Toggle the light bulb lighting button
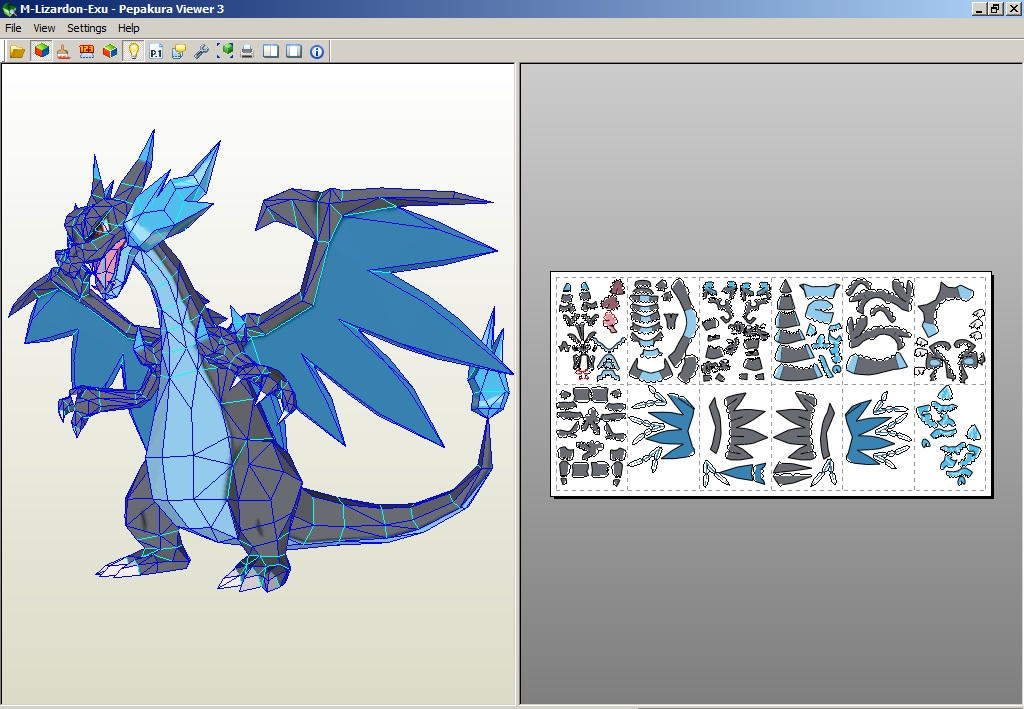Image resolution: width=1024 pixels, height=709 pixels. point(134,51)
